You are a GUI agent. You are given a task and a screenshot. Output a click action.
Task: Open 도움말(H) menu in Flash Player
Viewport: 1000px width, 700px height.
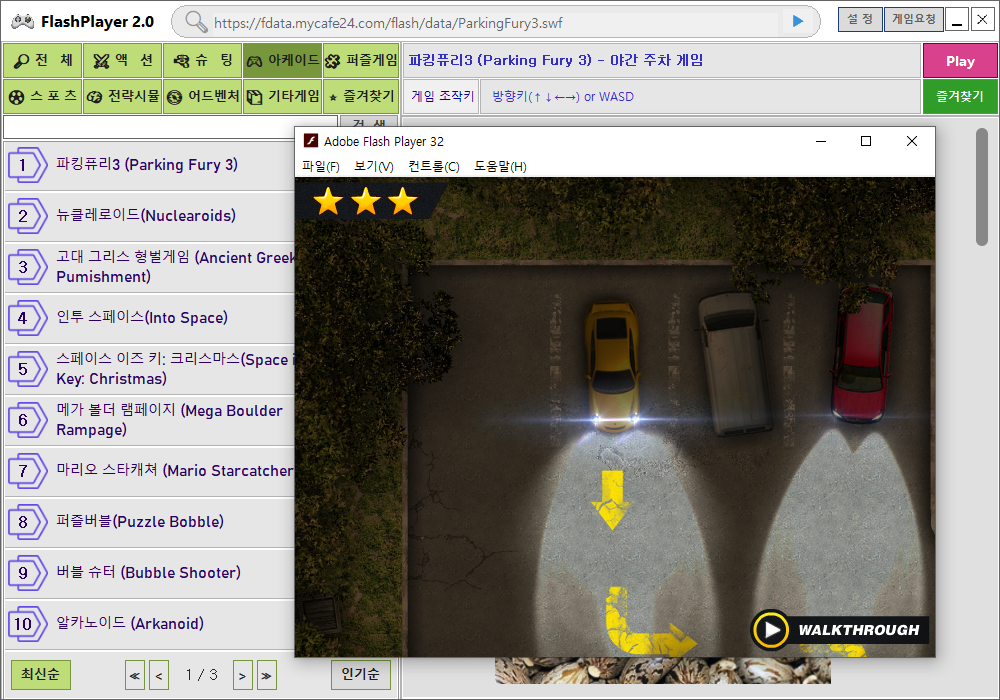500,166
